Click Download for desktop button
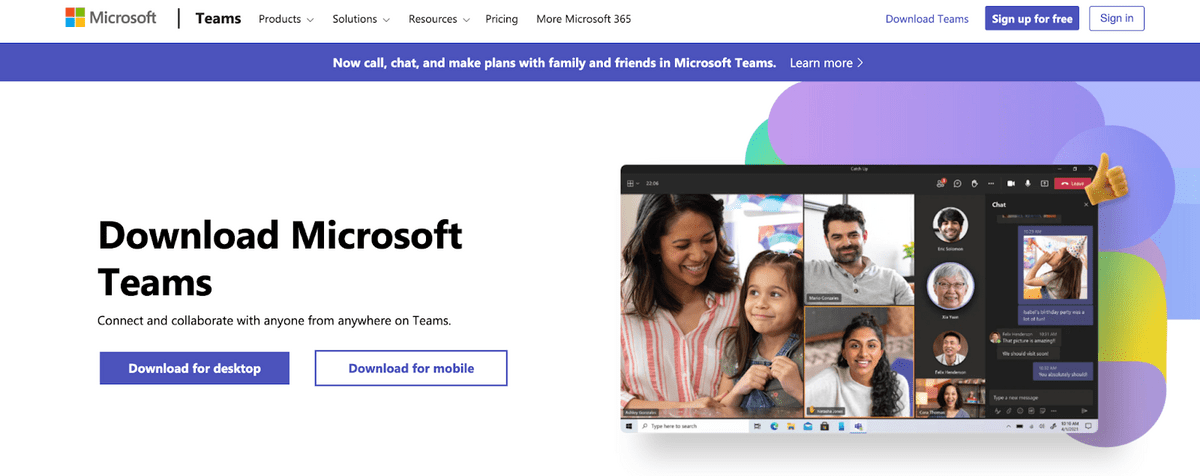 point(194,368)
